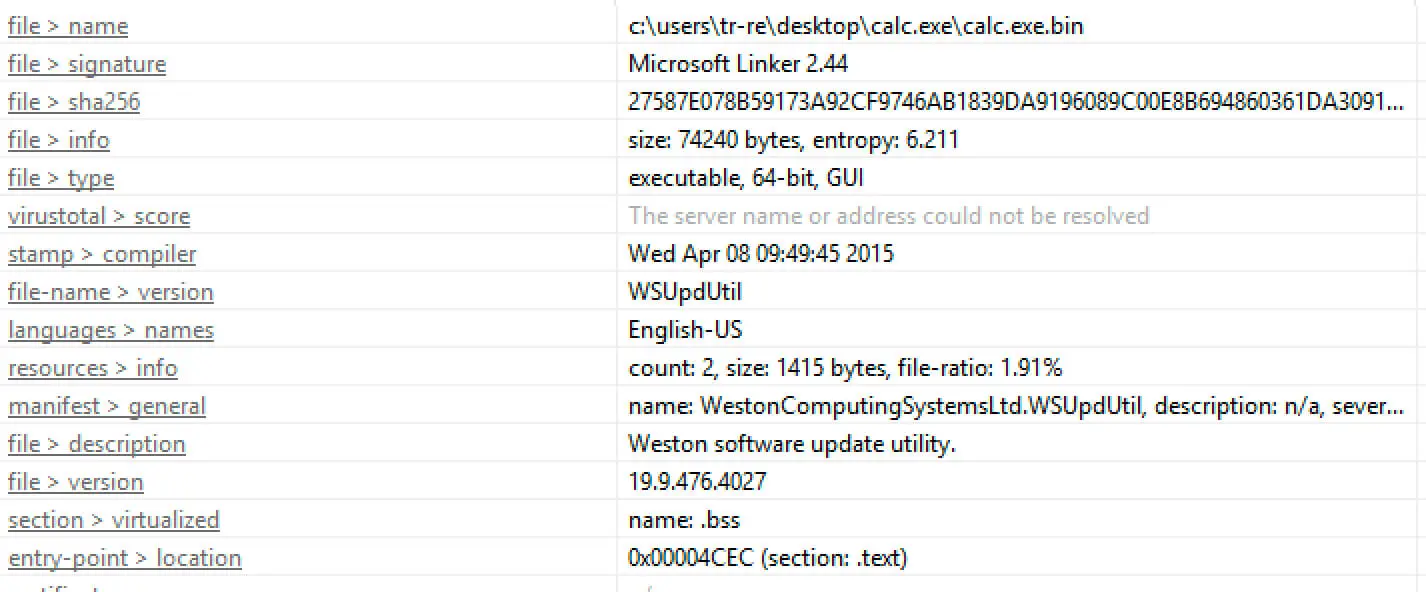Select the calc.exe.bin file path value
The height and width of the screenshot is (592, 1426).
click(x=856, y=27)
